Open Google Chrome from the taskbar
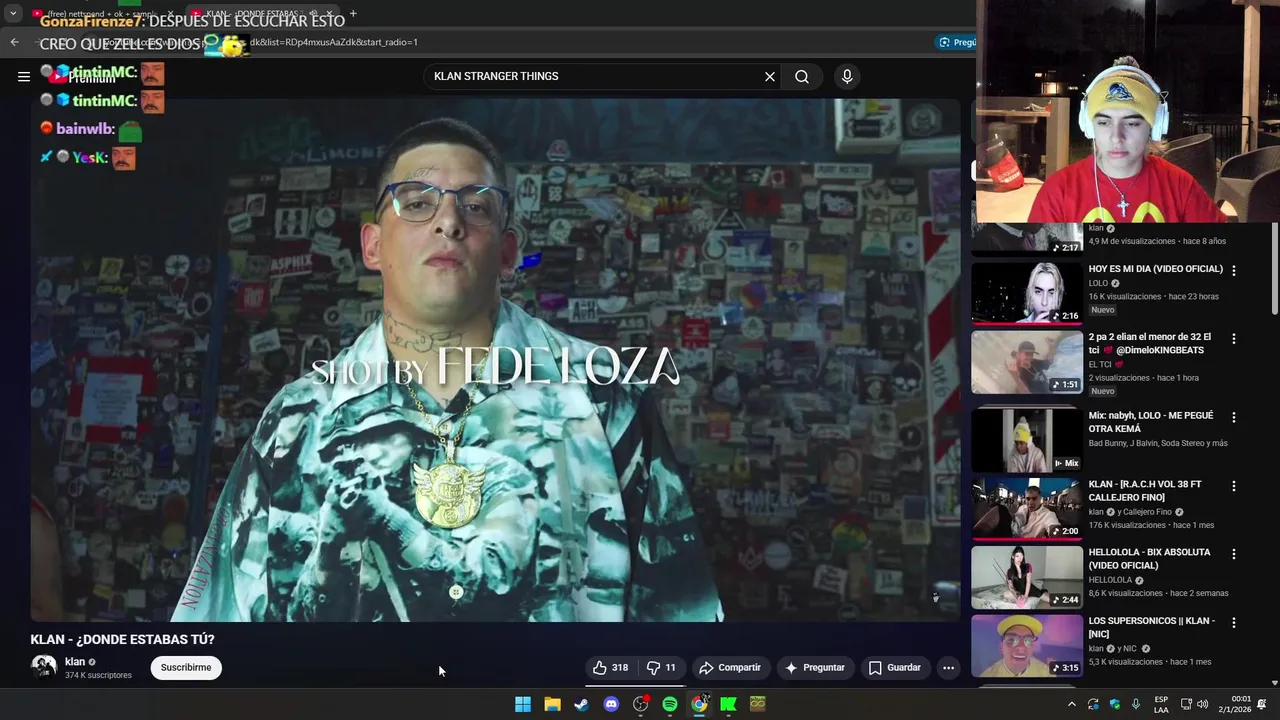This screenshot has width=1280, height=720. tap(699, 704)
